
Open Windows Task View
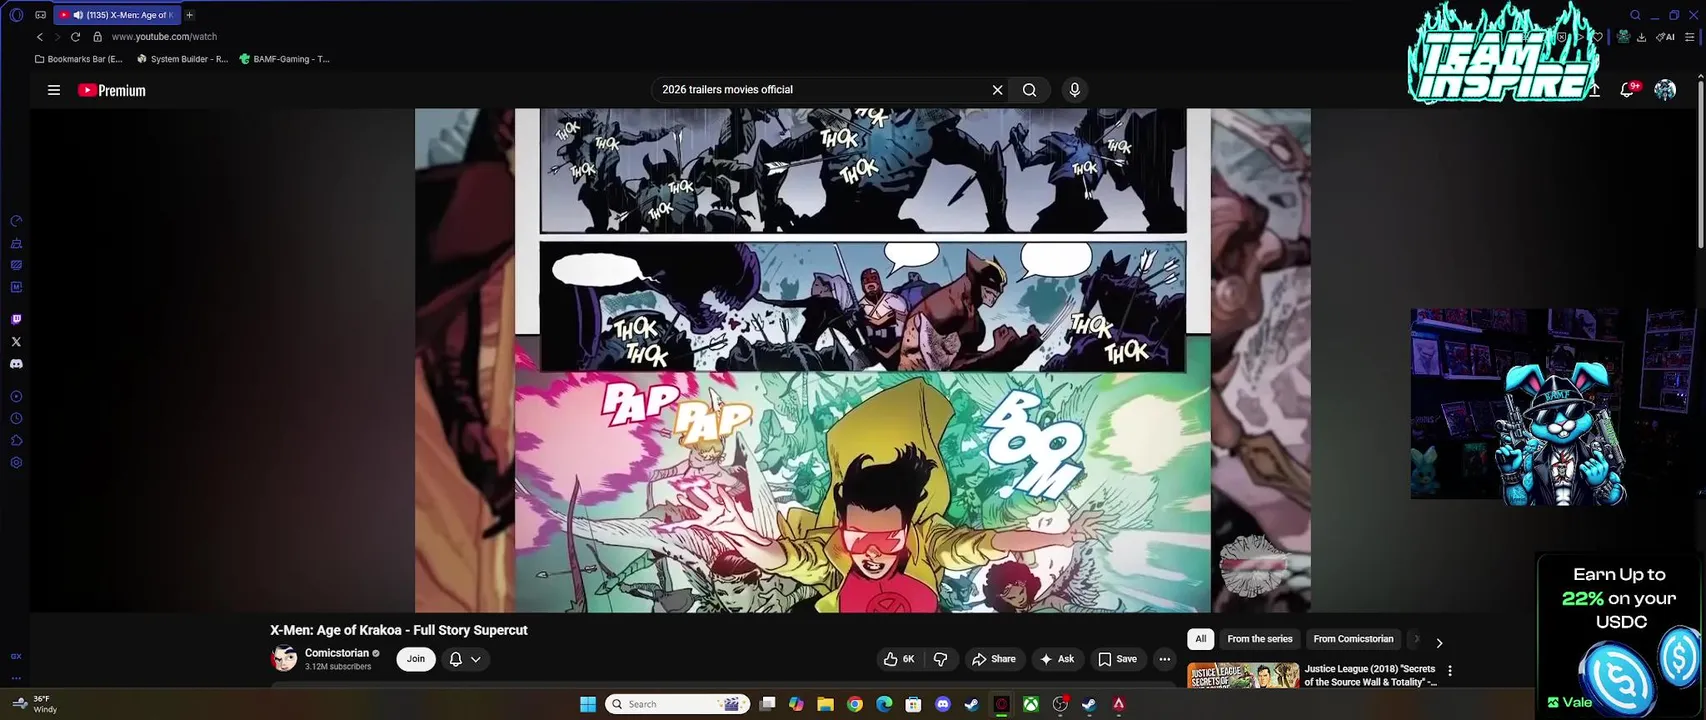(x=767, y=704)
